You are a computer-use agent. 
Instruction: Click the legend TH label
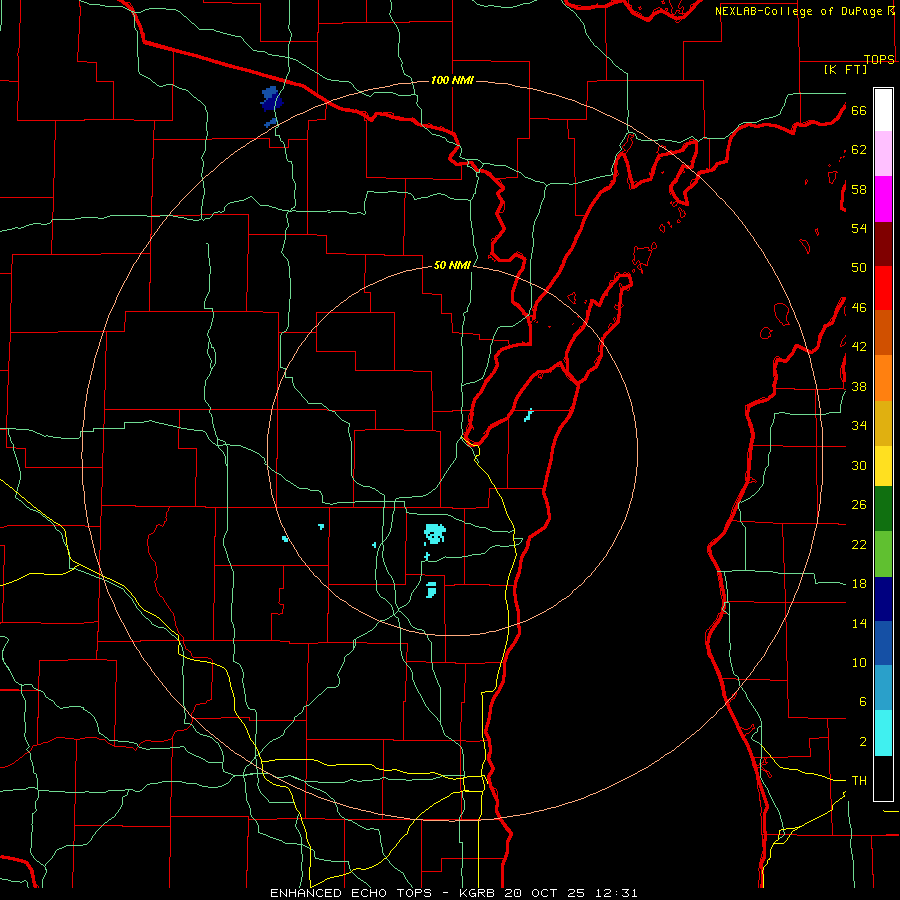pyautogui.click(x=859, y=781)
